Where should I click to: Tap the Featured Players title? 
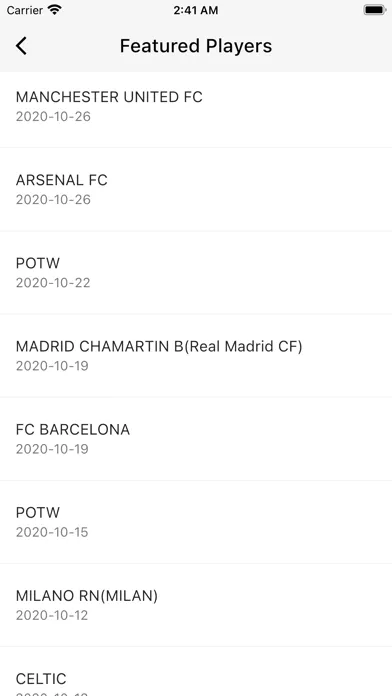196,46
